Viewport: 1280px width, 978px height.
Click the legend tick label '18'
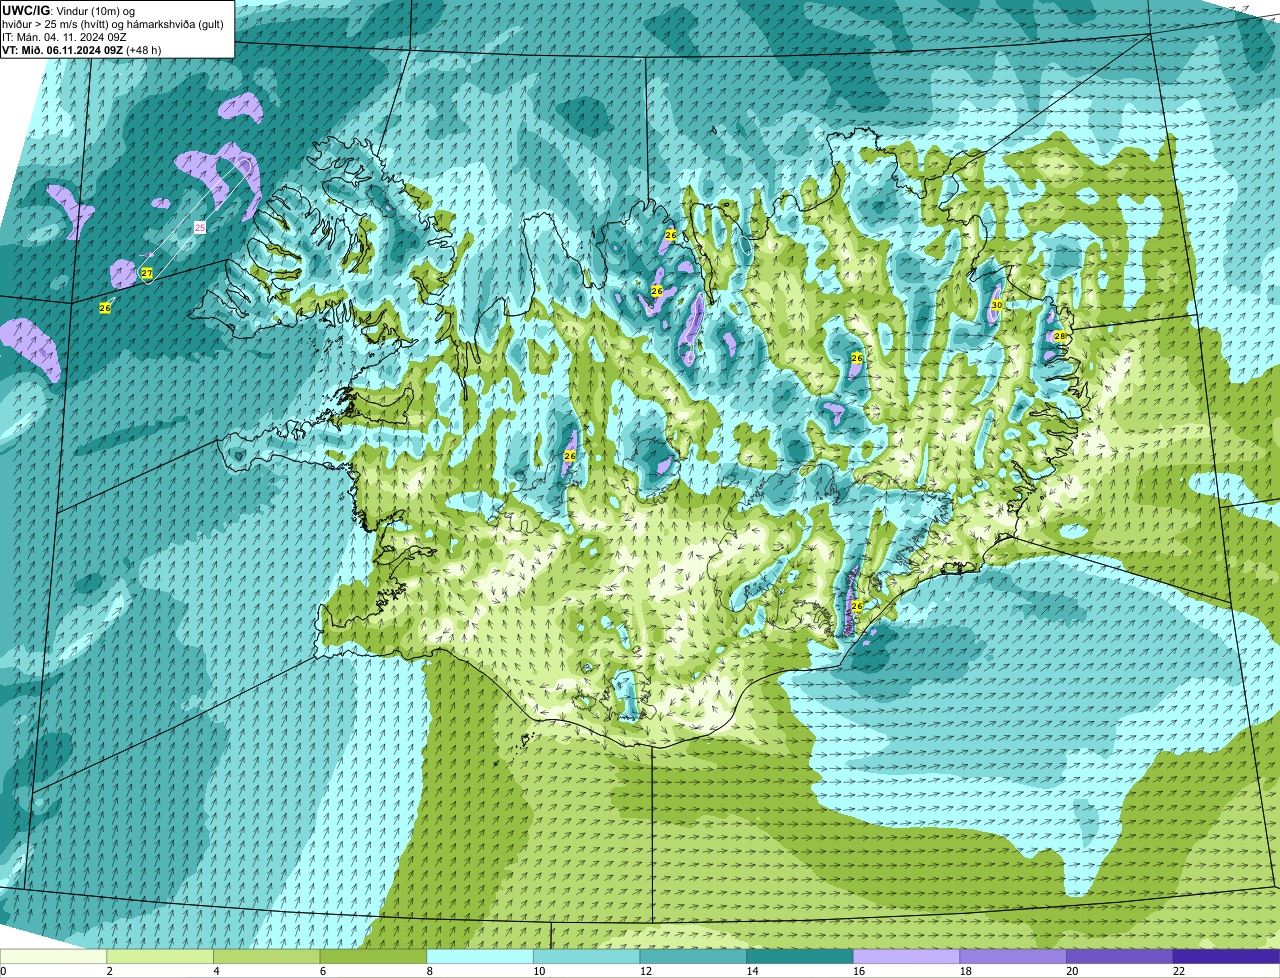(x=965, y=971)
